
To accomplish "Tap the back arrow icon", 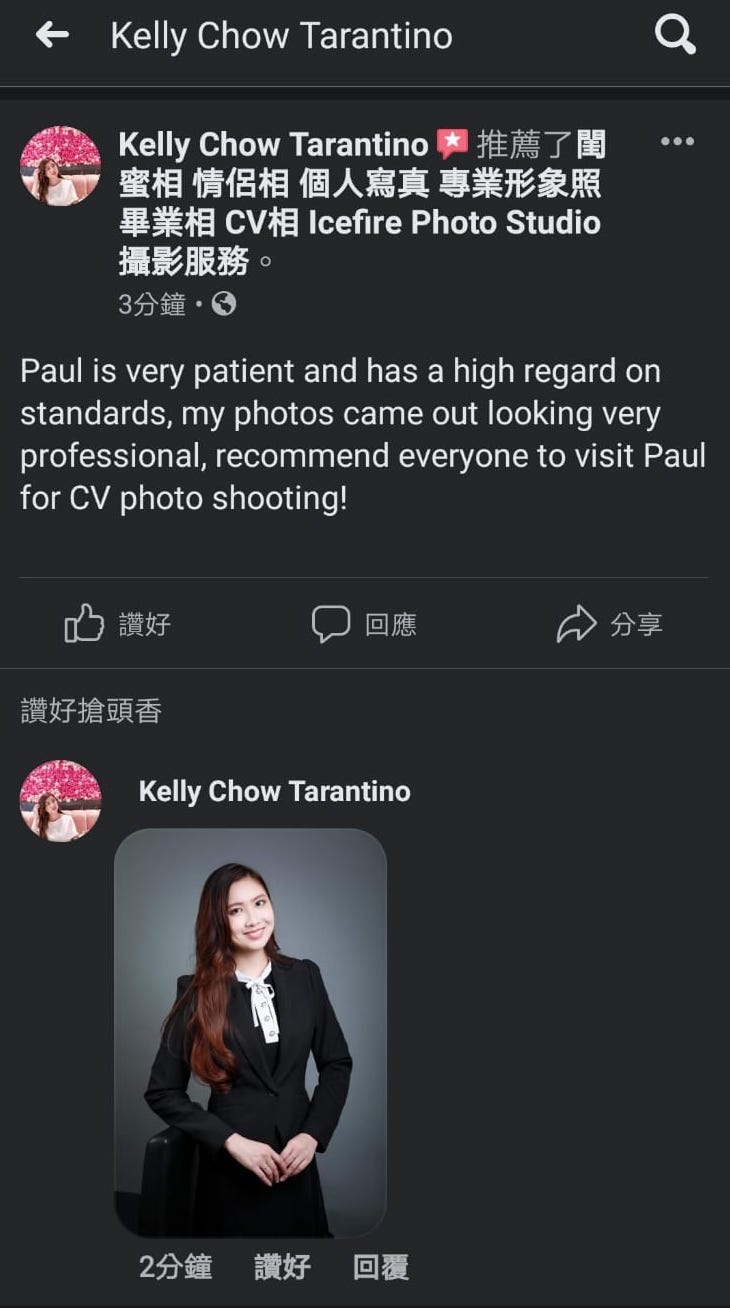I will pos(52,36).
